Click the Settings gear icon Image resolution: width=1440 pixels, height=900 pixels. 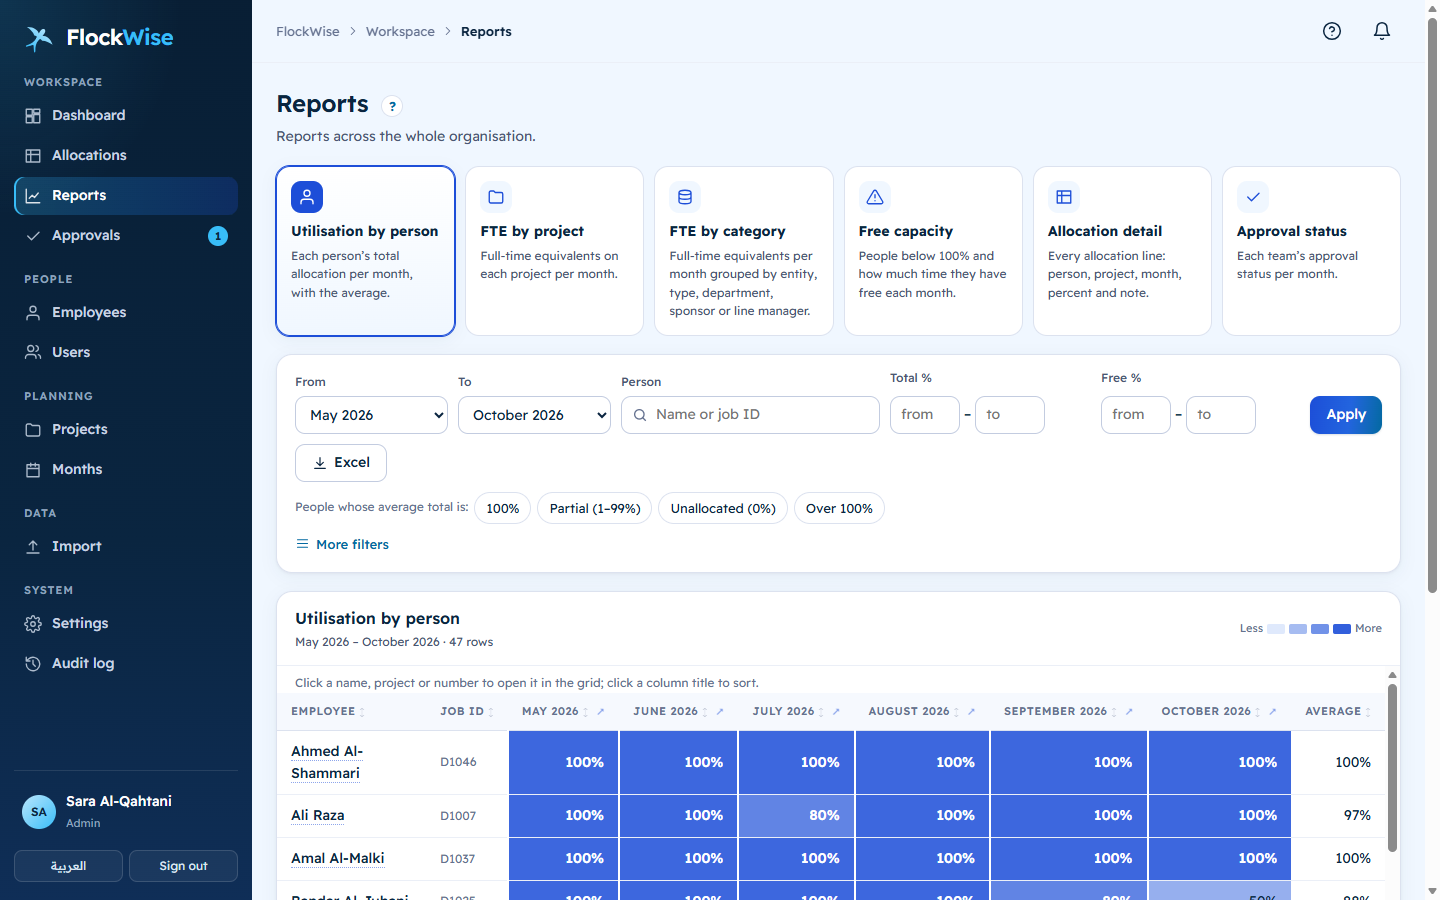point(33,624)
